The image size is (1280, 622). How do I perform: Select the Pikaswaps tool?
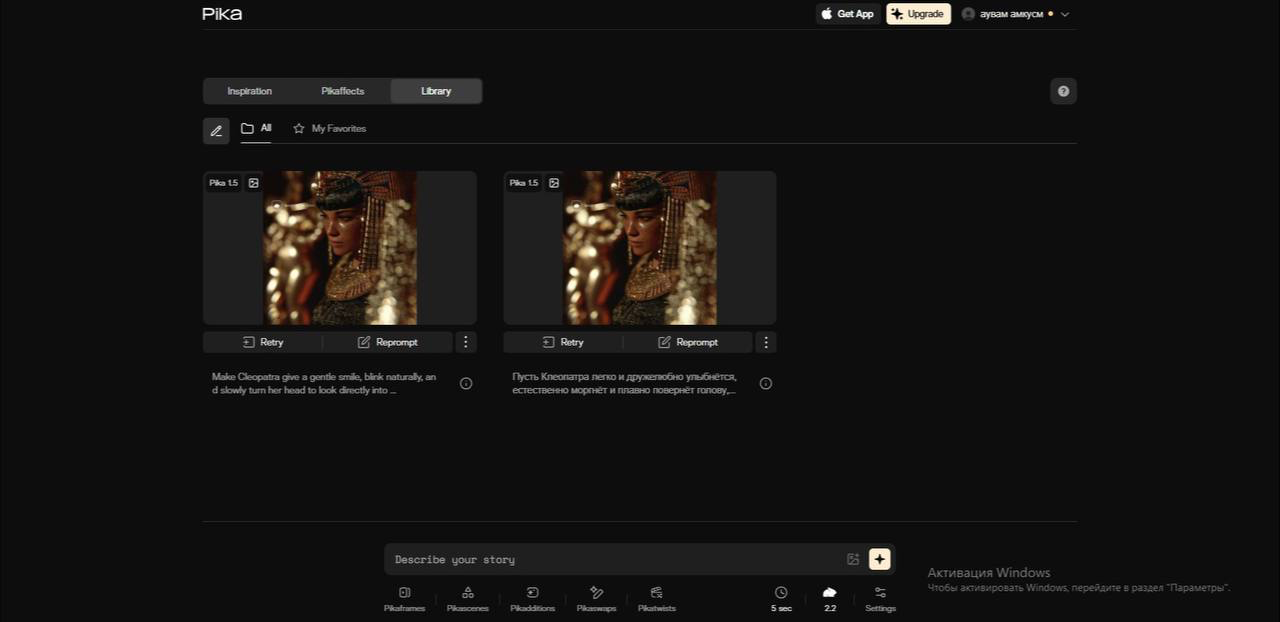pyautogui.click(x=596, y=600)
